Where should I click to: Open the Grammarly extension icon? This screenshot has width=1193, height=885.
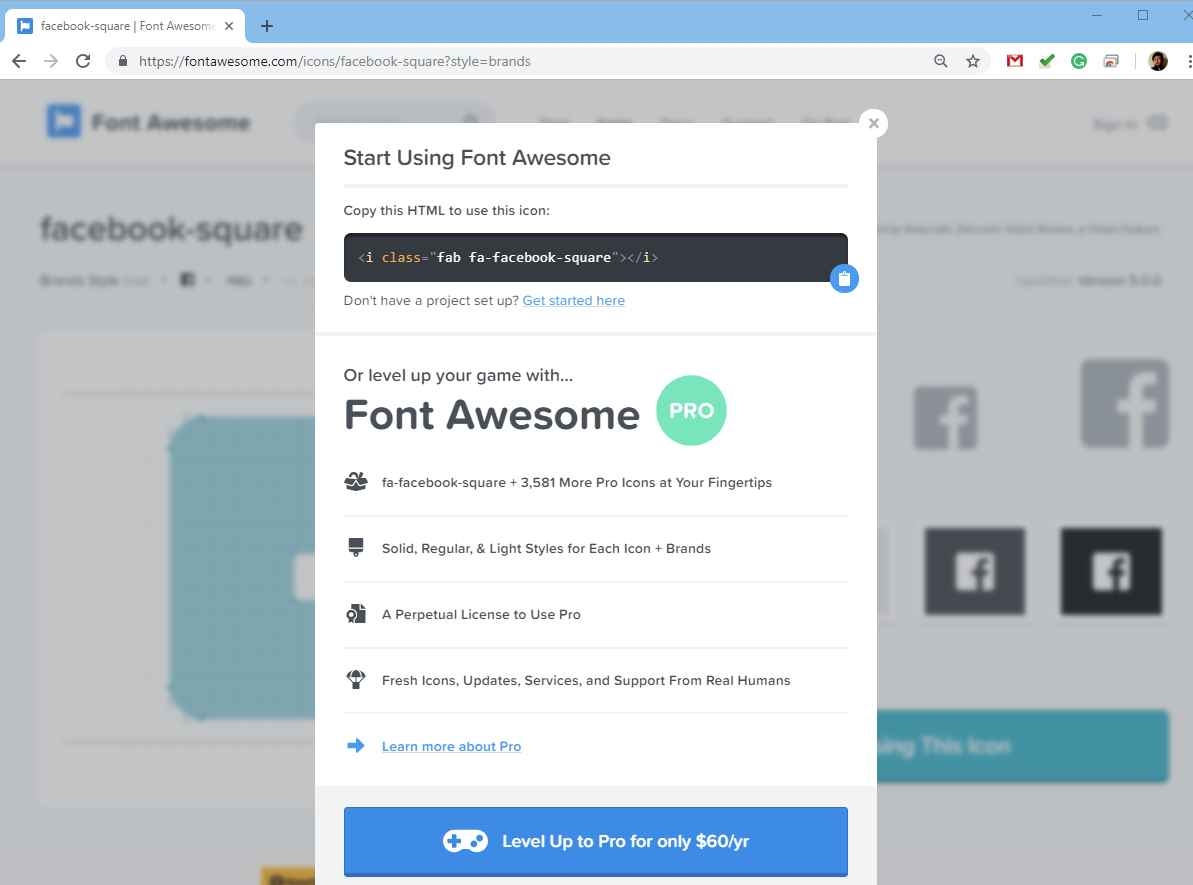point(1079,60)
